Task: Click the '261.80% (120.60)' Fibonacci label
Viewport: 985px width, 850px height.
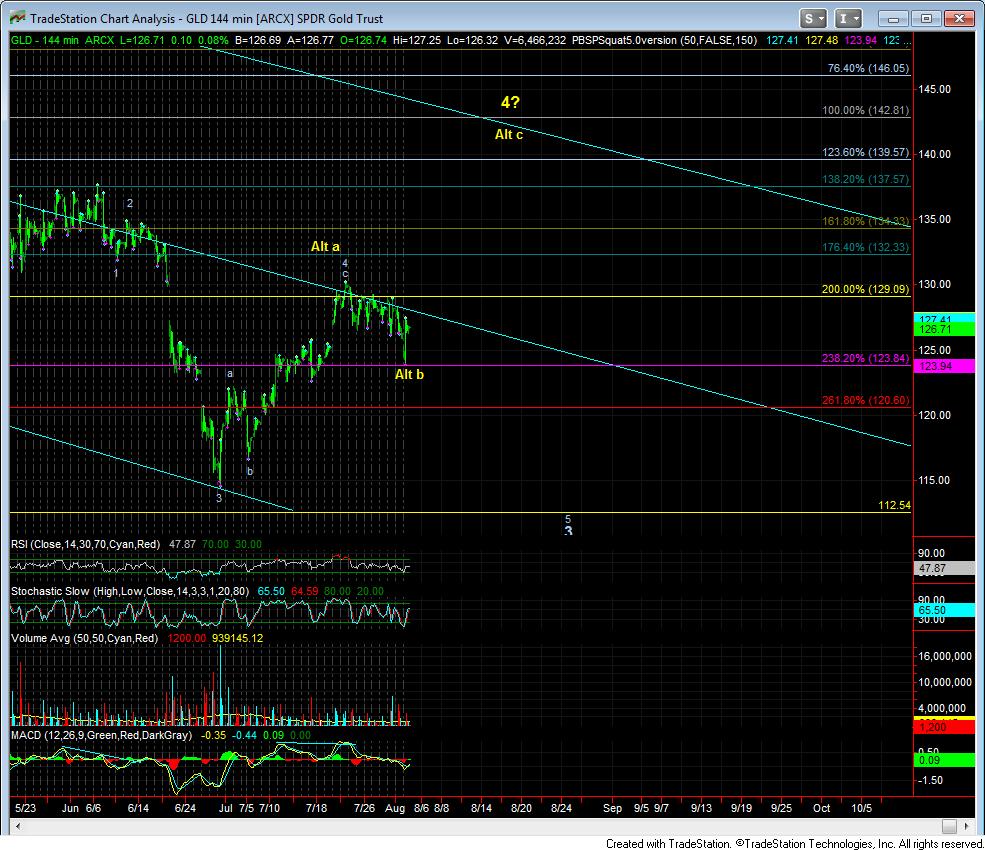Action: coord(866,400)
